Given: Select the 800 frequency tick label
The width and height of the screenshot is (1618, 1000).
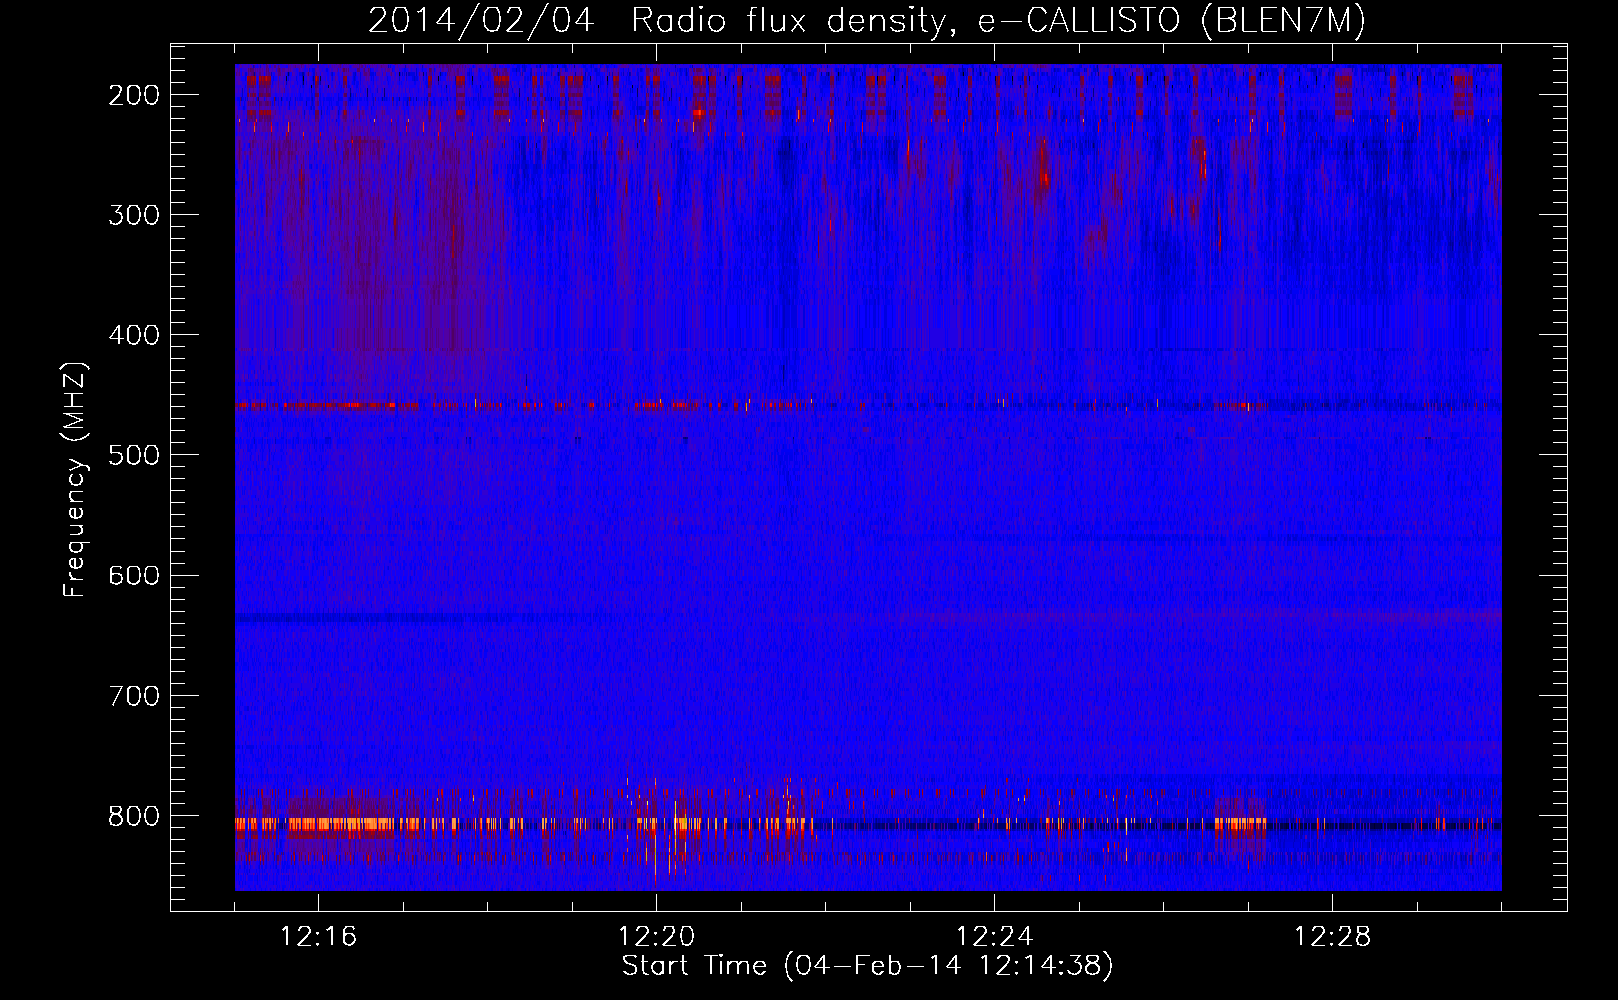Looking at the screenshot, I should click(x=133, y=816).
